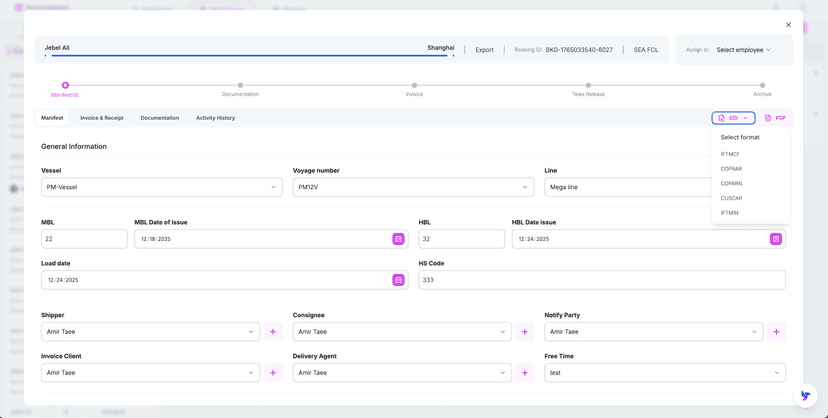The height and width of the screenshot is (418, 828).
Task: Open the HBL Date issue calendar icon
Action: tap(776, 239)
